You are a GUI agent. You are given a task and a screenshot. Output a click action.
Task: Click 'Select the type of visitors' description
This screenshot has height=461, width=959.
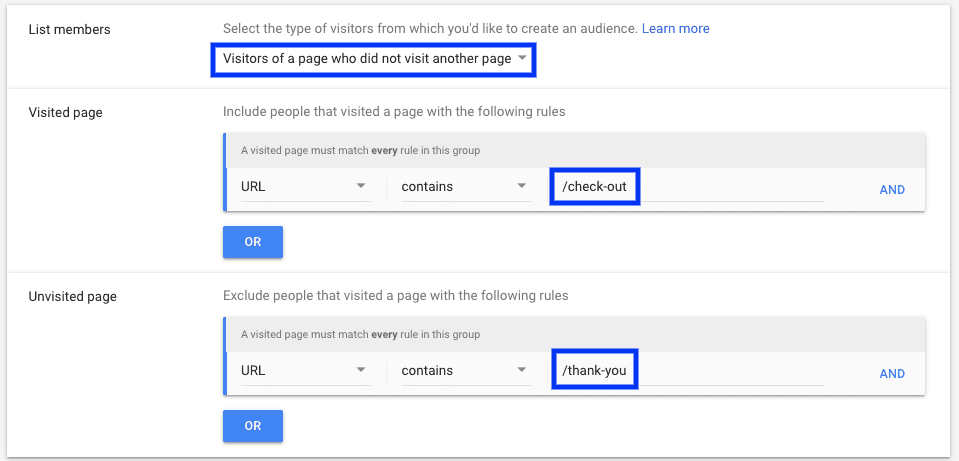tap(429, 29)
